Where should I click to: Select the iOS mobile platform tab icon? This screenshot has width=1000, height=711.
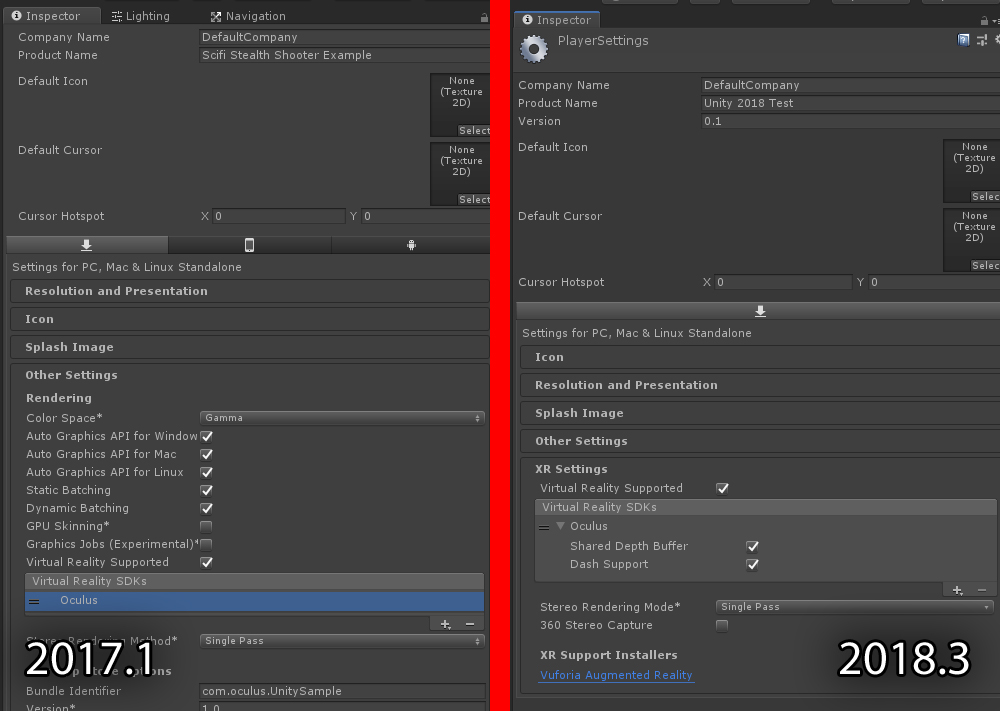coord(249,245)
